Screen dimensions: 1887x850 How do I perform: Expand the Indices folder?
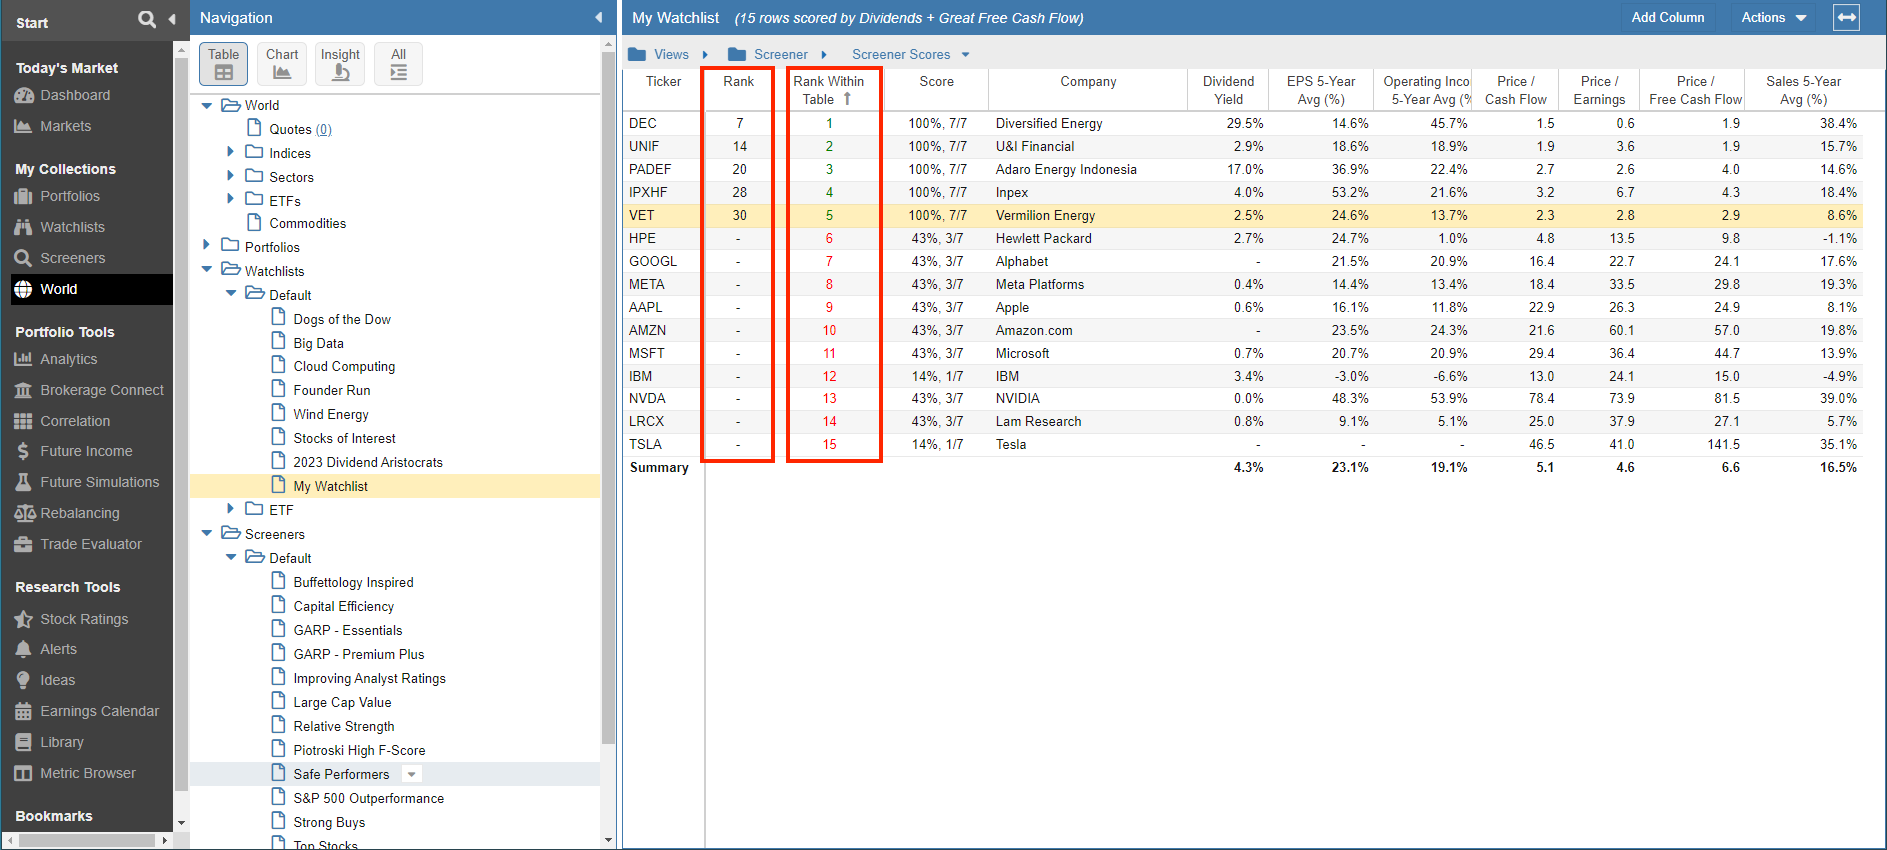(x=230, y=152)
